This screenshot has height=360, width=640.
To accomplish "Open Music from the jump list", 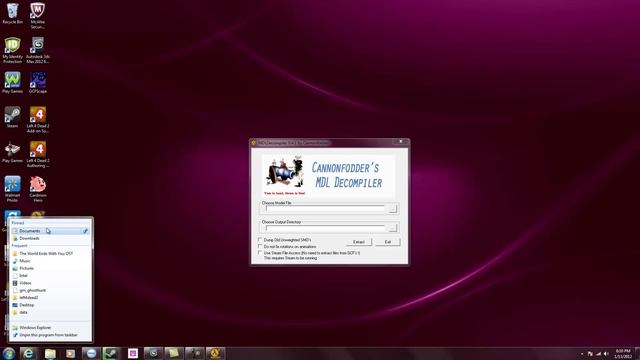I will click(x=50, y=261).
